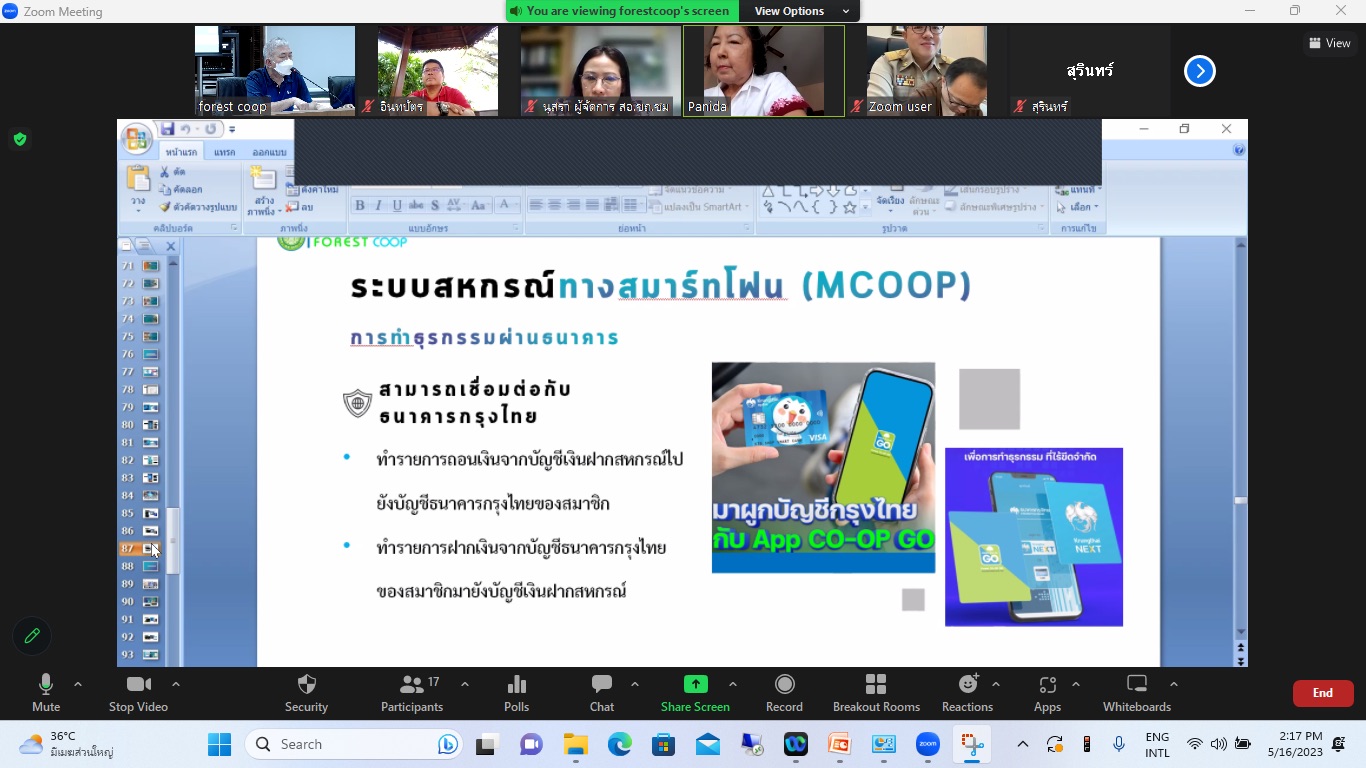Open the Zoom Chat panel
The image size is (1366, 768).
[602, 693]
